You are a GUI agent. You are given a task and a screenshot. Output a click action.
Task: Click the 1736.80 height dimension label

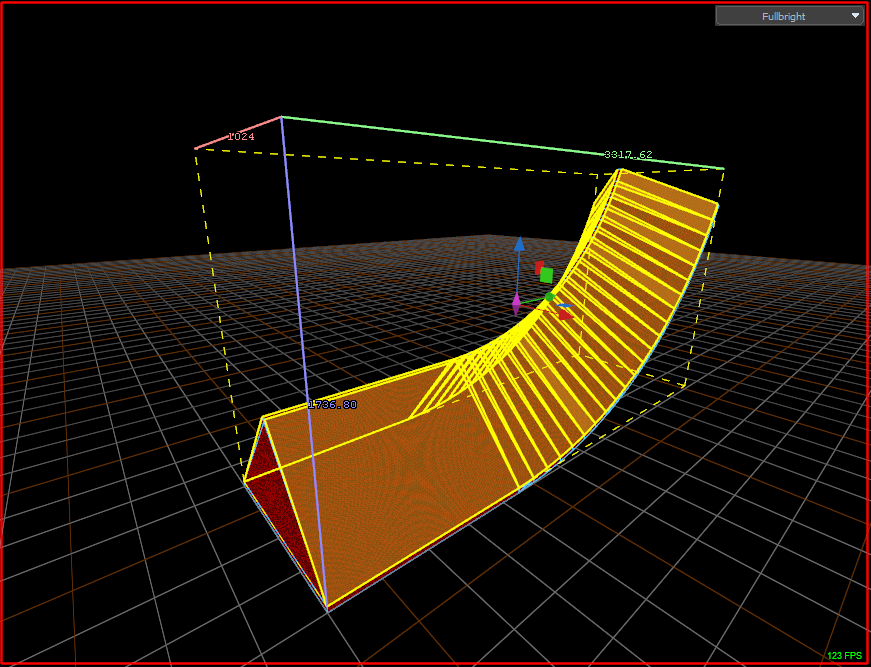coord(332,404)
